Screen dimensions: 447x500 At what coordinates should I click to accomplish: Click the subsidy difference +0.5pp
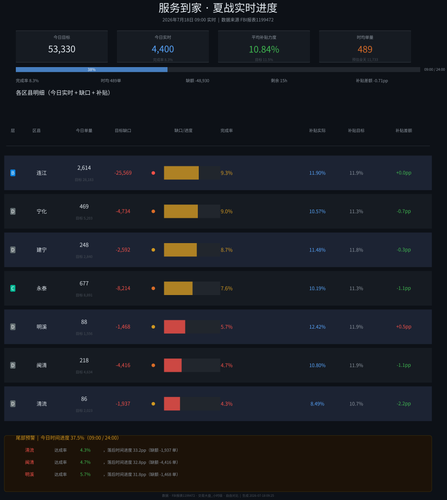click(404, 327)
